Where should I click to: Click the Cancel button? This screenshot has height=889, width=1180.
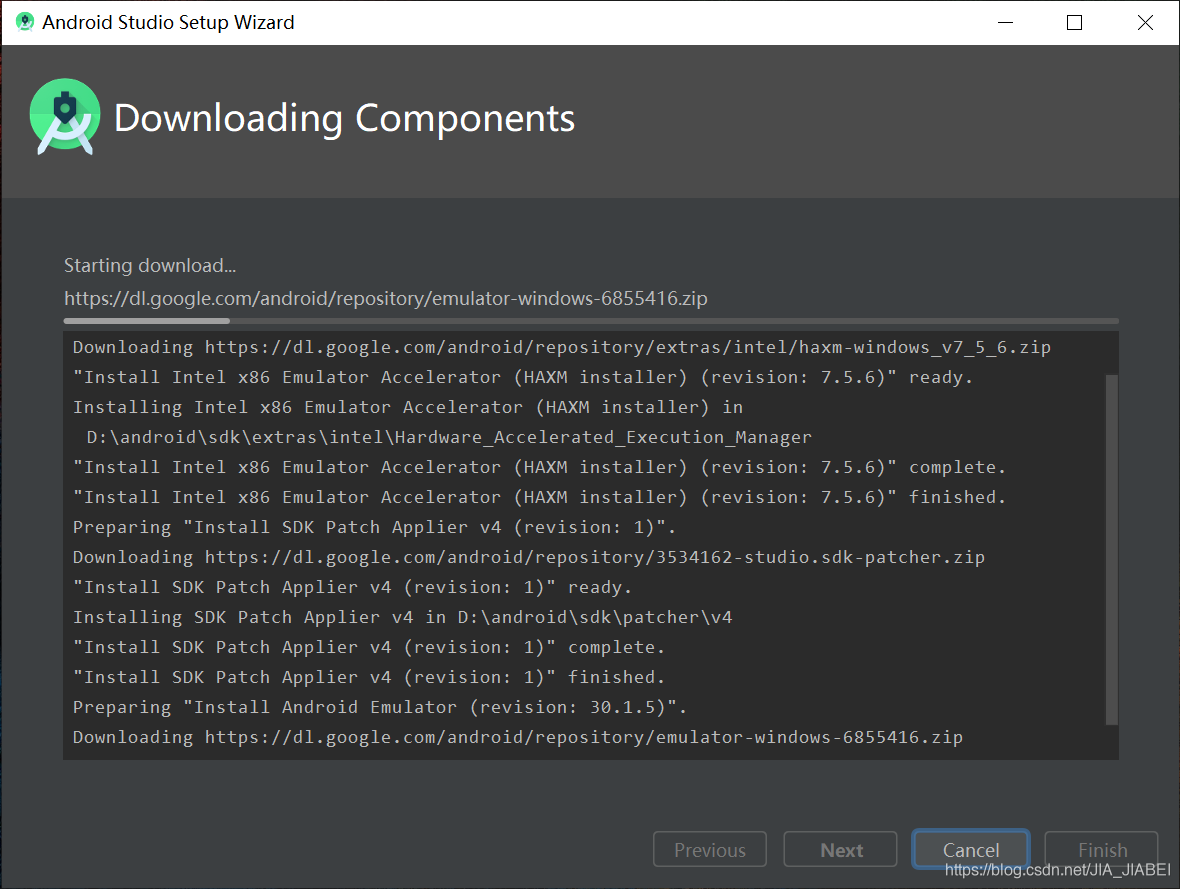[x=971, y=849]
